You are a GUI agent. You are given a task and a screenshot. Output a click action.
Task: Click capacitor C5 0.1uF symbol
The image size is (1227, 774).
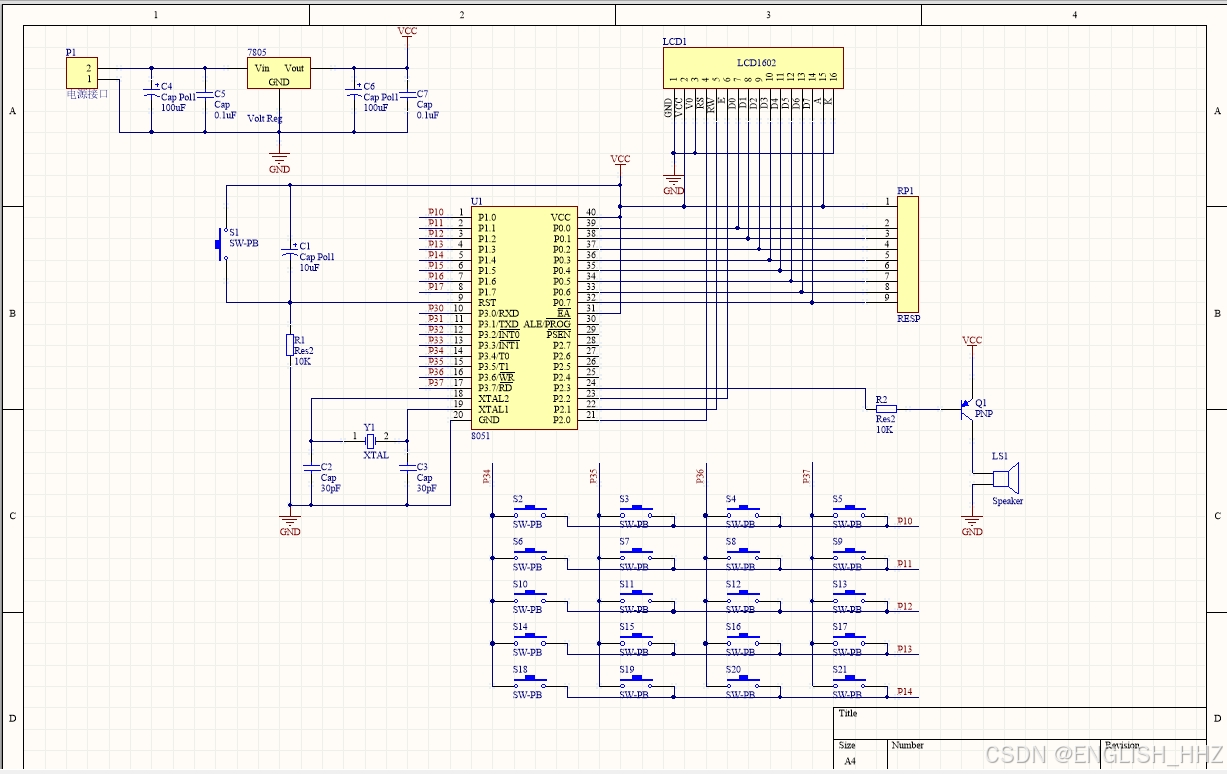pos(205,94)
